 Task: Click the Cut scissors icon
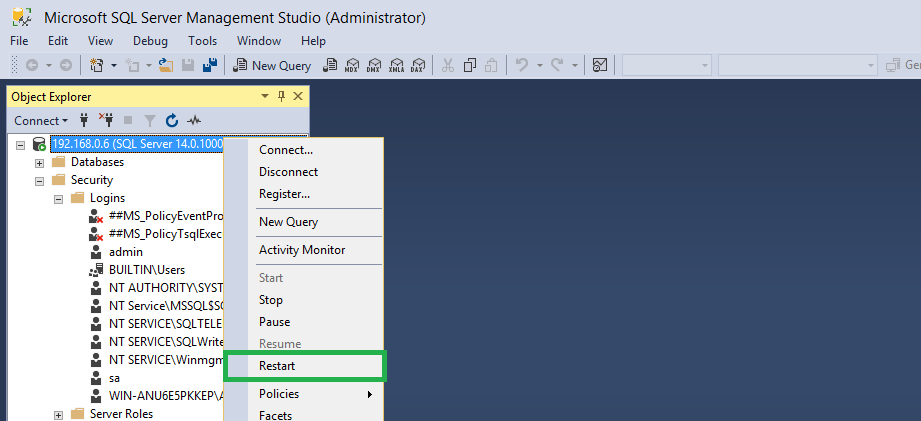pos(448,65)
